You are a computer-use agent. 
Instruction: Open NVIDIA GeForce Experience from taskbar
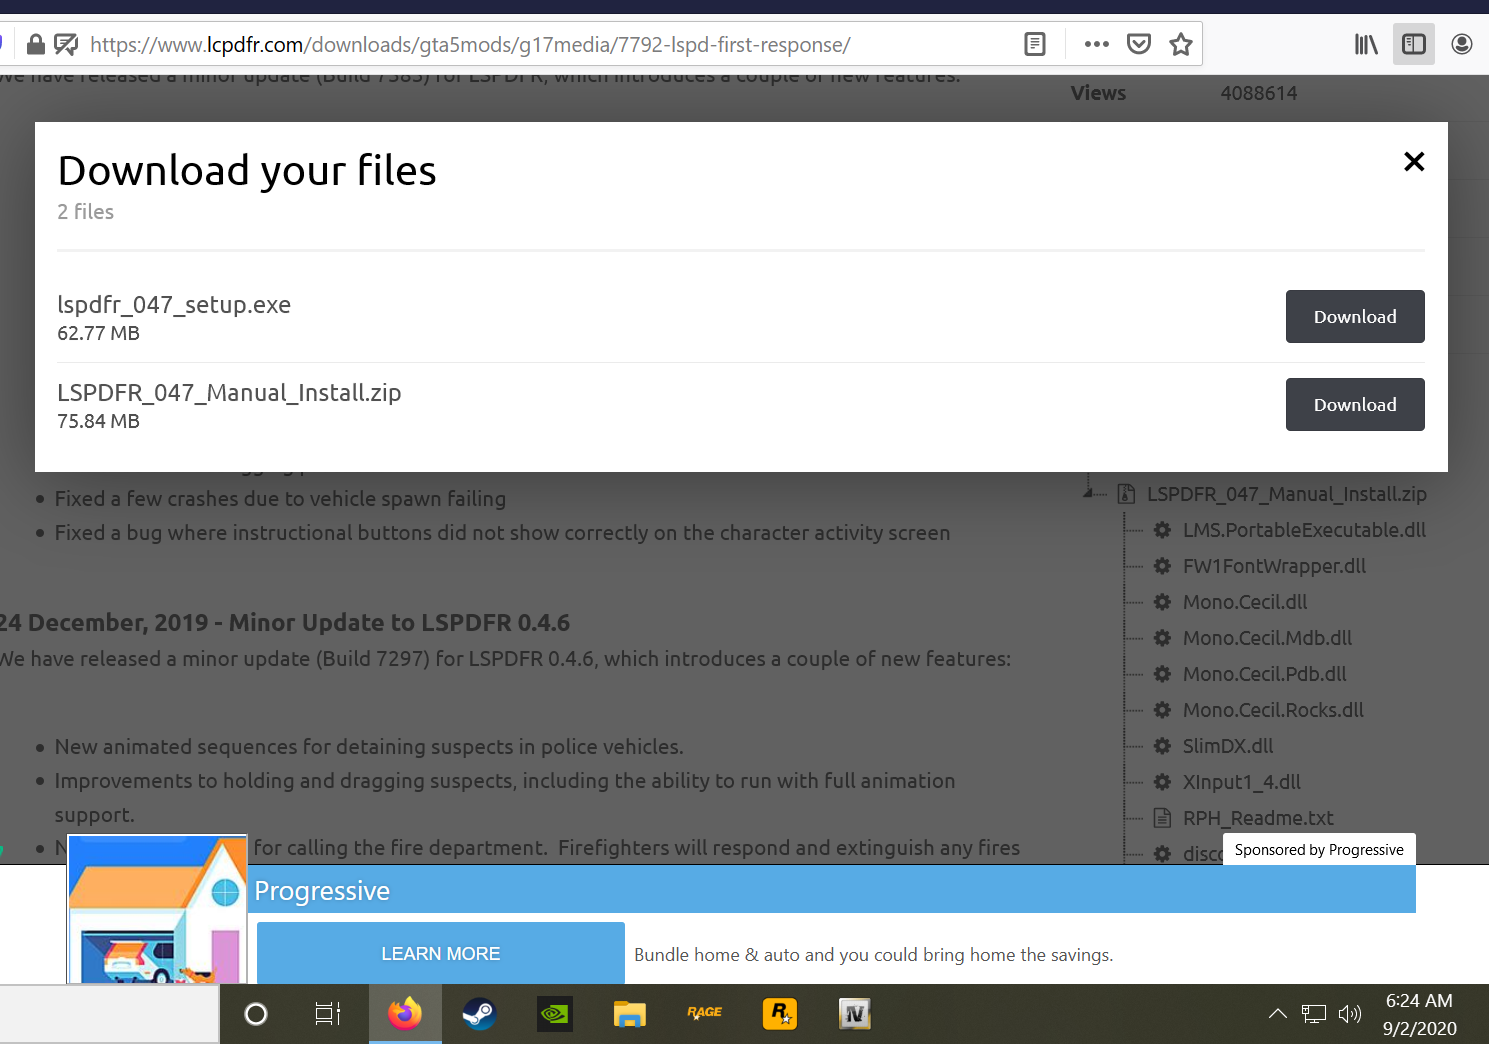[554, 1014]
